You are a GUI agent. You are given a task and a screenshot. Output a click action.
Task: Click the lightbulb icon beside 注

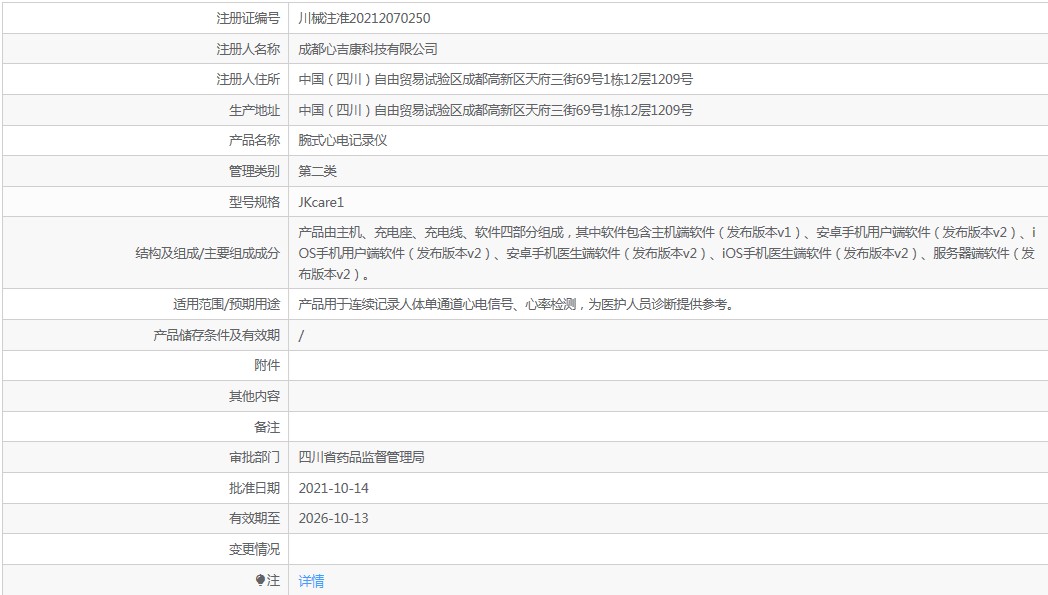[260, 580]
